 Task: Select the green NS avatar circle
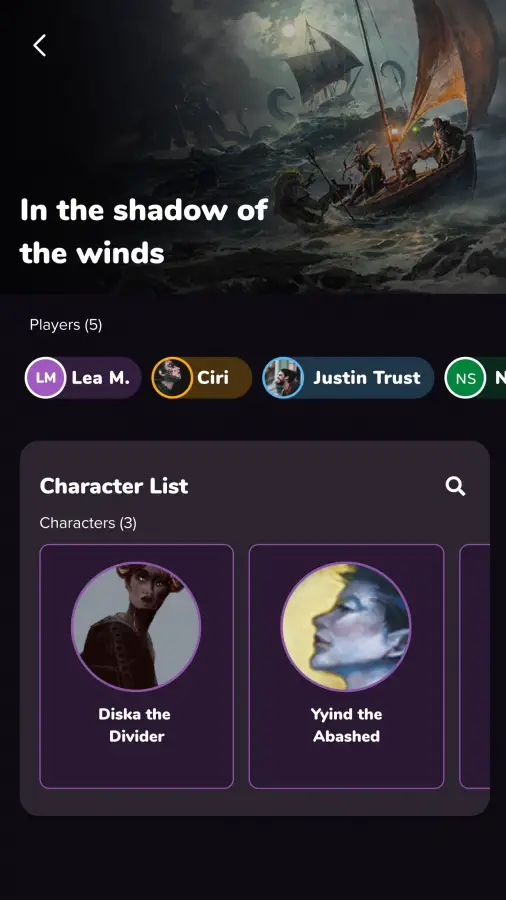(x=465, y=378)
